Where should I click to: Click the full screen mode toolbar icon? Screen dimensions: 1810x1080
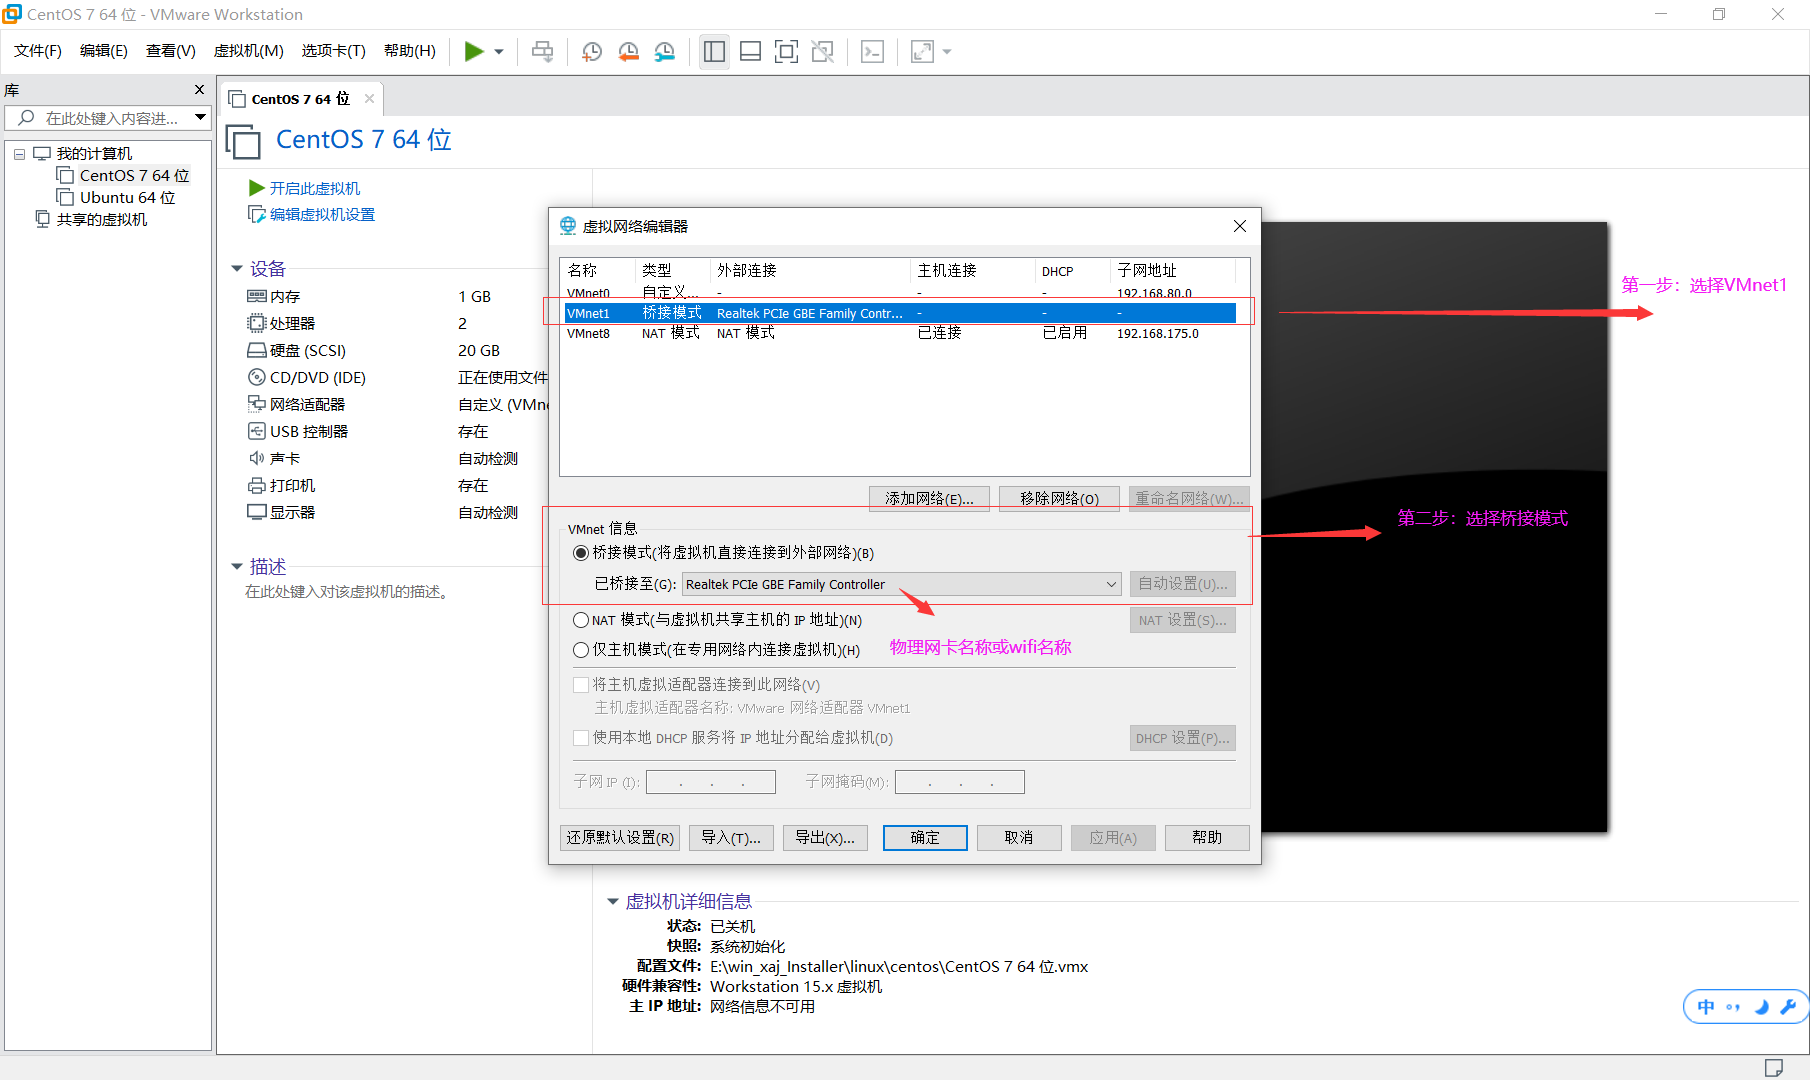coord(786,51)
